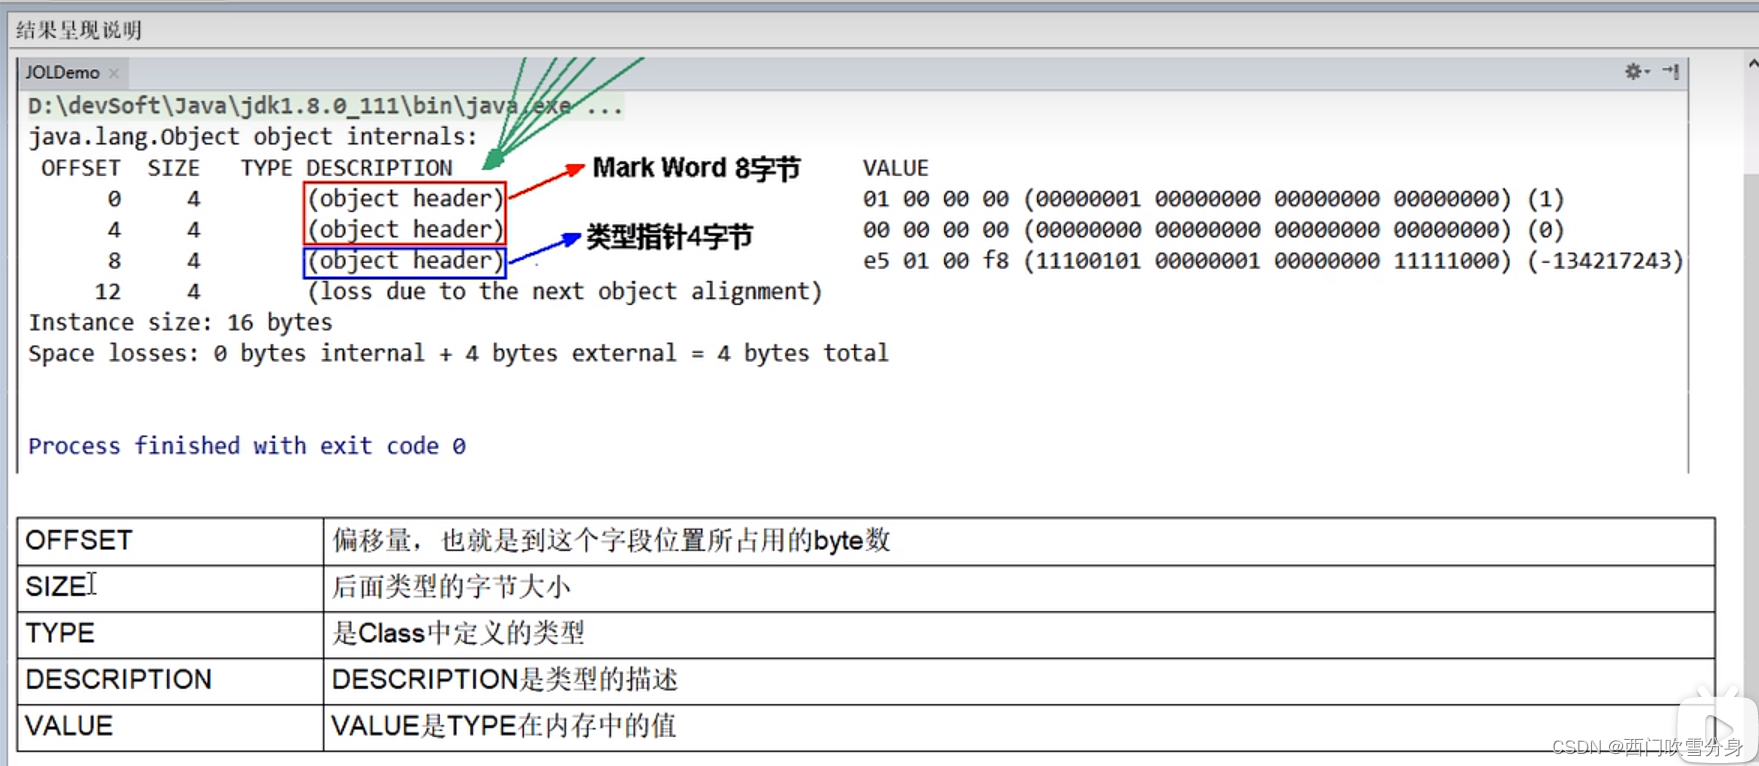The height and width of the screenshot is (766, 1759).
Task: Click the value '01 00 00 00' row
Action: tap(1213, 199)
